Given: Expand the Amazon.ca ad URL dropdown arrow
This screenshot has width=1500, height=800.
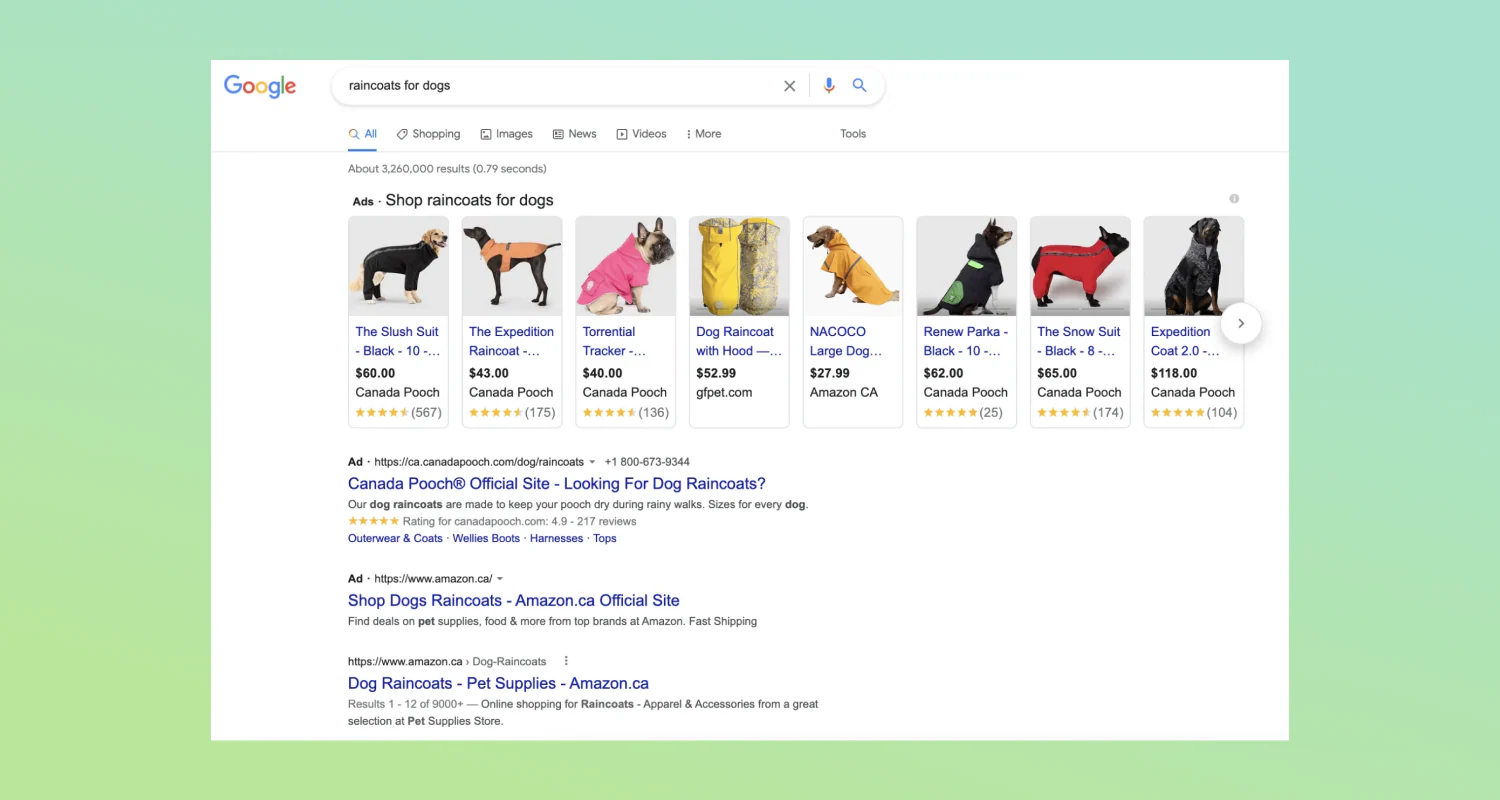Looking at the screenshot, I should [x=499, y=578].
